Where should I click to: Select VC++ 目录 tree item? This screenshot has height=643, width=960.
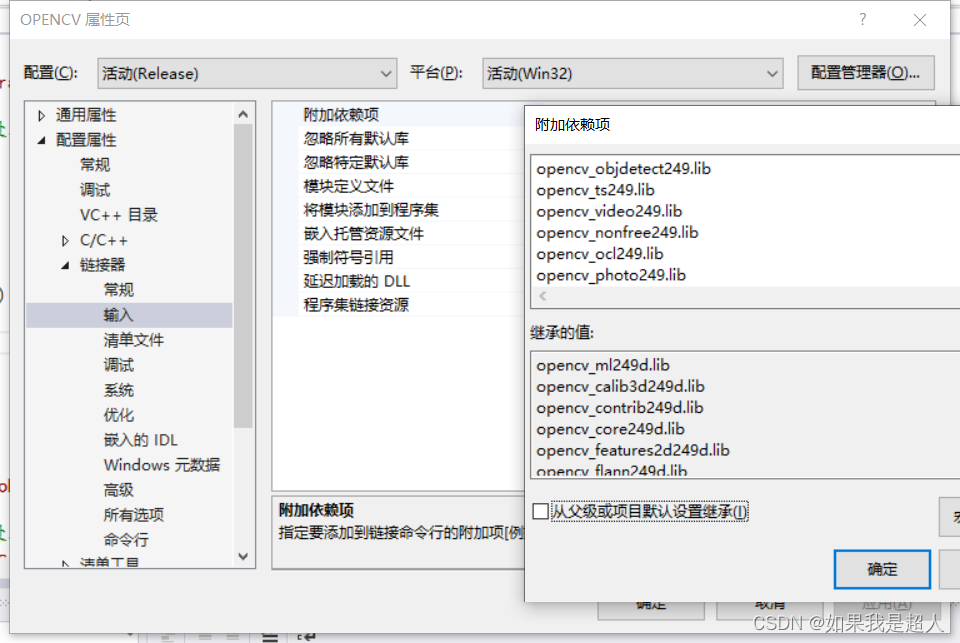pyautogui.click(x=119, y=215)
